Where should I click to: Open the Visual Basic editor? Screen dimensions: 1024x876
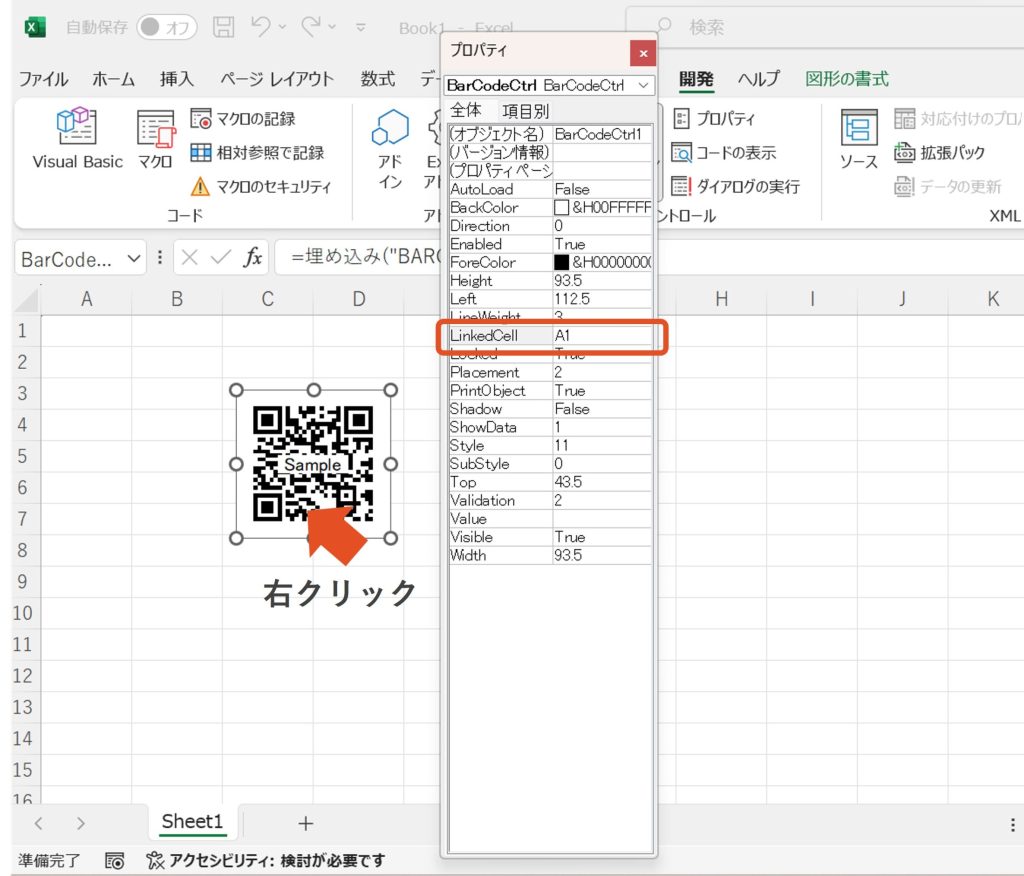click(77, 138)
